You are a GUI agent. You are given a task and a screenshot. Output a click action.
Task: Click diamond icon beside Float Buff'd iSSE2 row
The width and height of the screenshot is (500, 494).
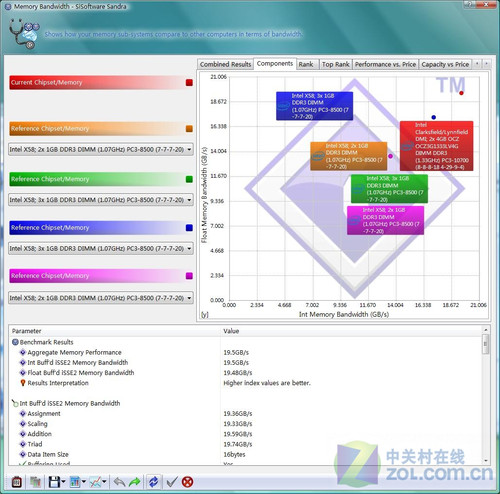23,373
